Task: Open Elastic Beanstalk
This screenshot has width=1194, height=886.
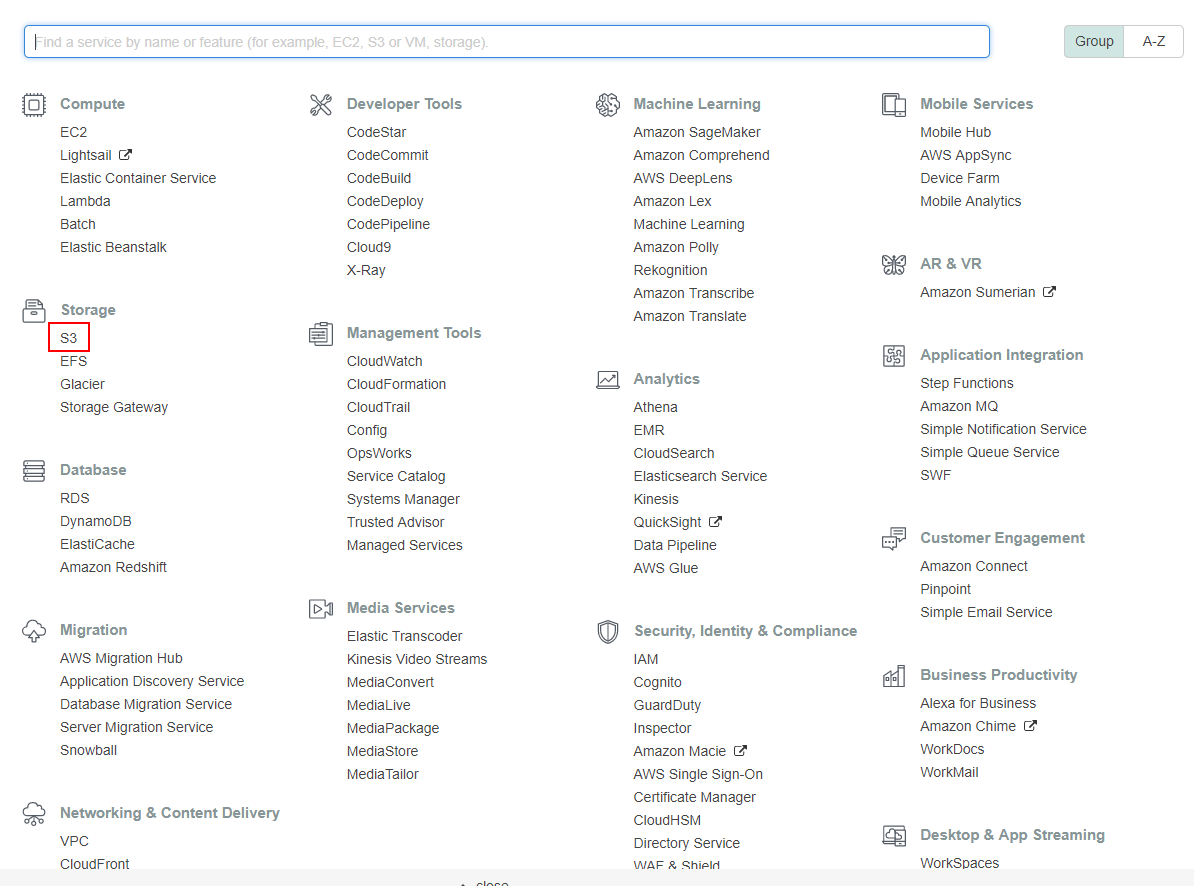Action: (x=113, y=247)
